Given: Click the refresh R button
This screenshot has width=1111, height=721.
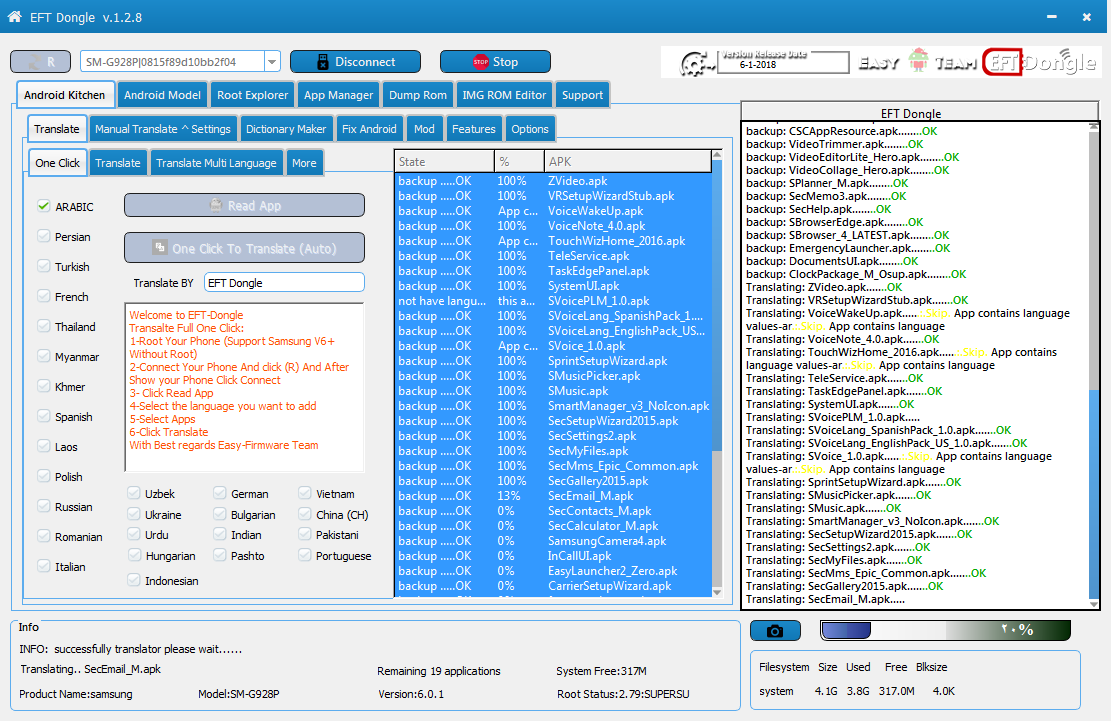Looking at the screenshot, I should click(x=40, y=62).
